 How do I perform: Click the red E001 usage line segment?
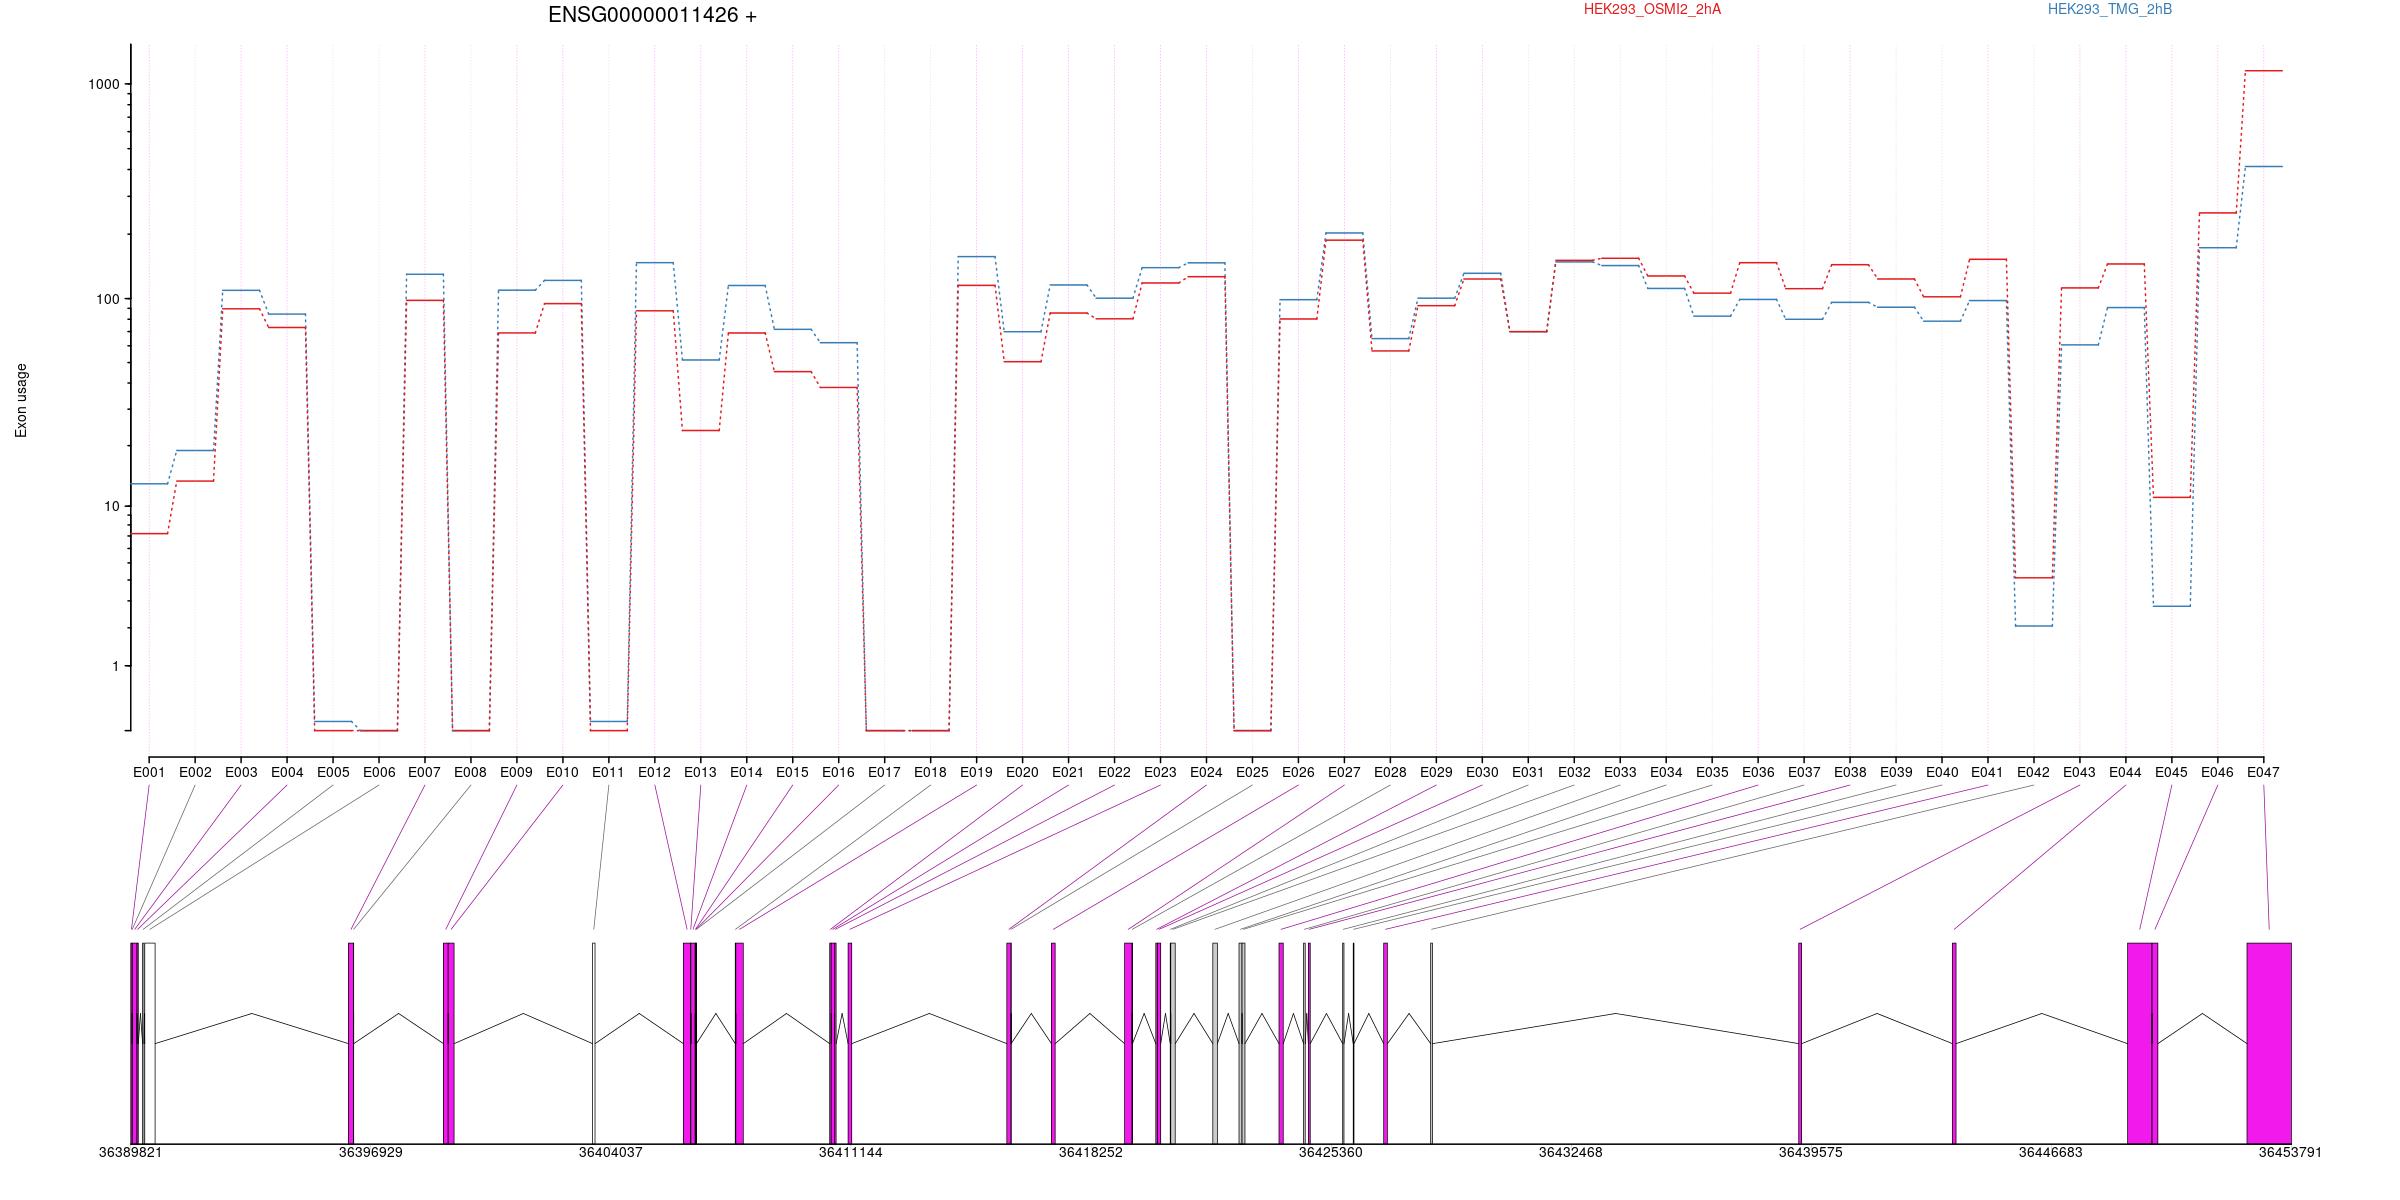(149, 534)
